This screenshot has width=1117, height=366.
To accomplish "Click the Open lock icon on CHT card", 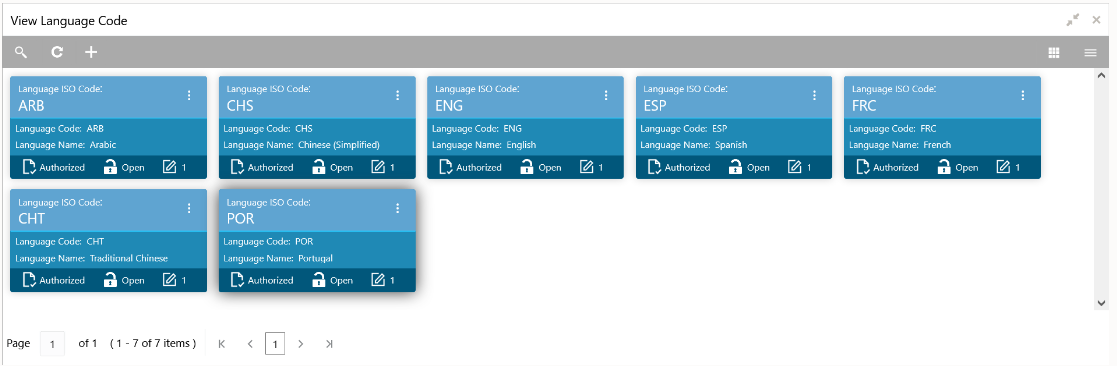I will pos(110,280).
